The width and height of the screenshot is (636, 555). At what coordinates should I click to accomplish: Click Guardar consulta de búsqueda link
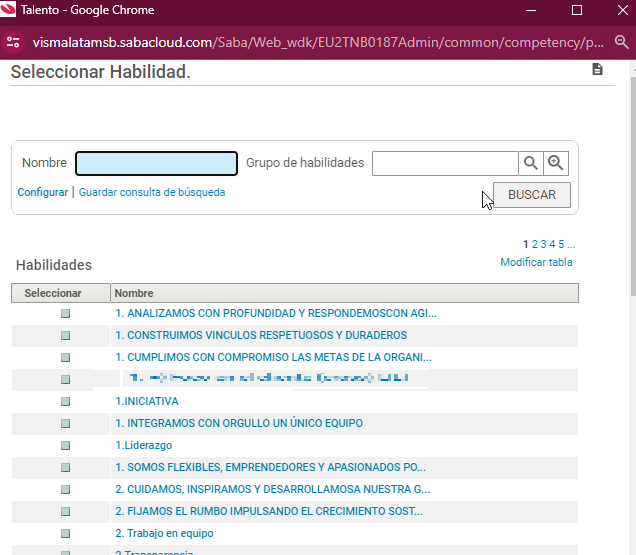pos(152,192)
